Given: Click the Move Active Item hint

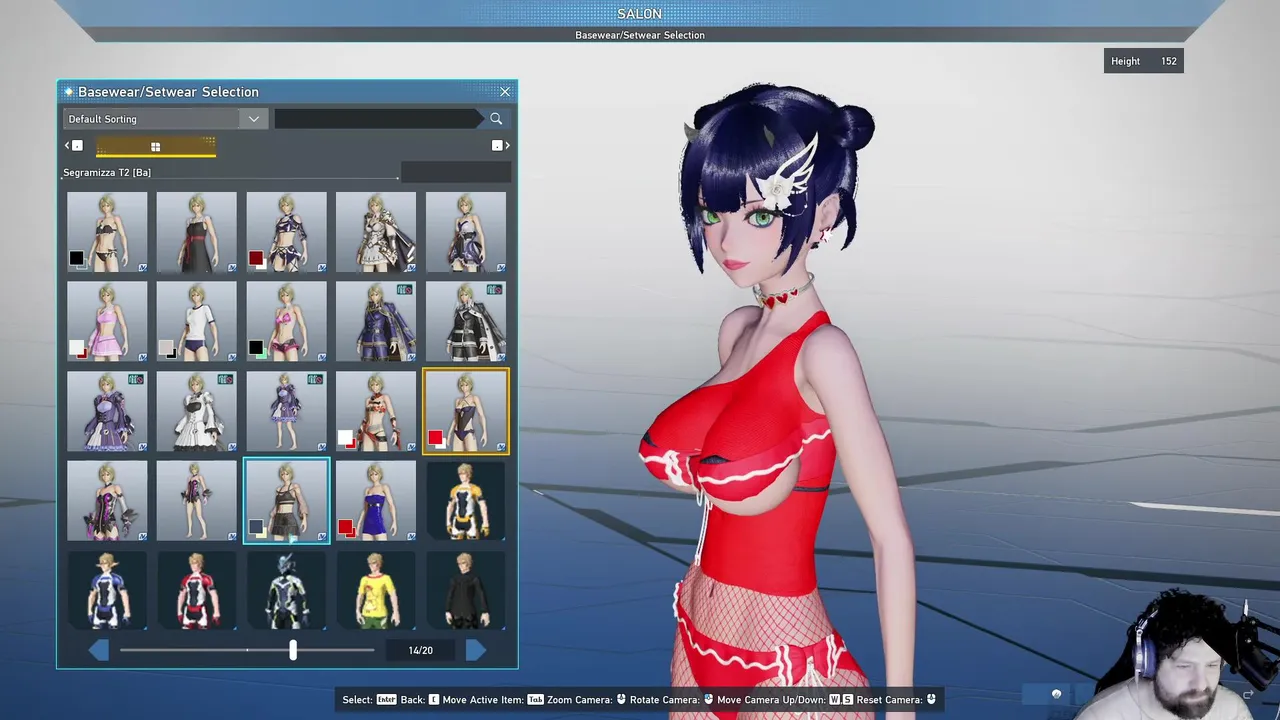Looking at the screenshot, I should [493, 700].
